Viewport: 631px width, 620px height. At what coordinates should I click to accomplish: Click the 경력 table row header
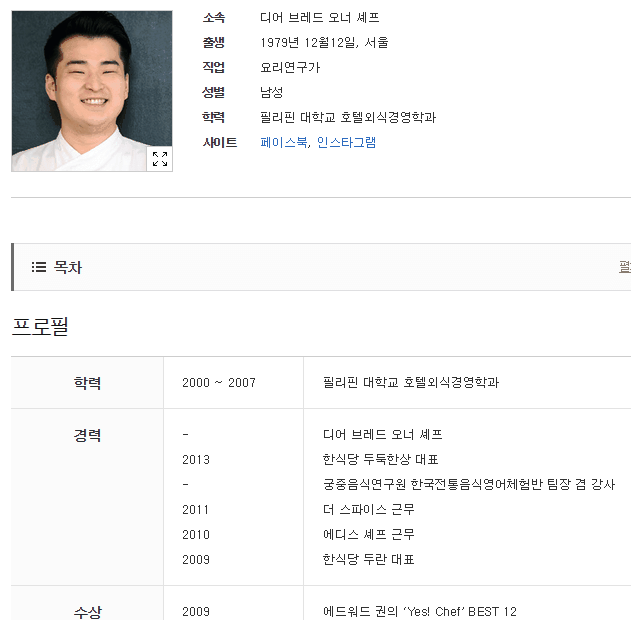pos(87,435)
